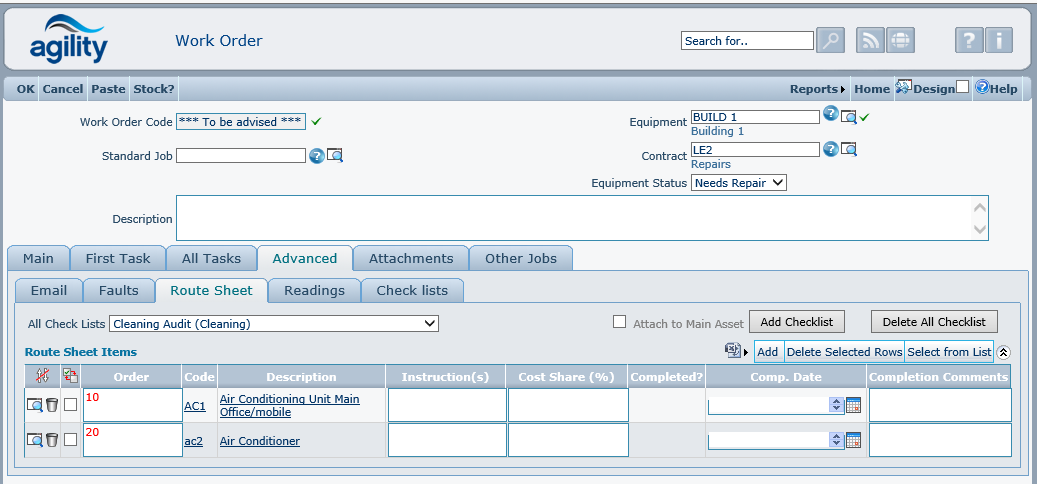This screenshot has width=1037, height=484.
Task: Expand the All Check Lists dropdown
Action: pos(274,323)
